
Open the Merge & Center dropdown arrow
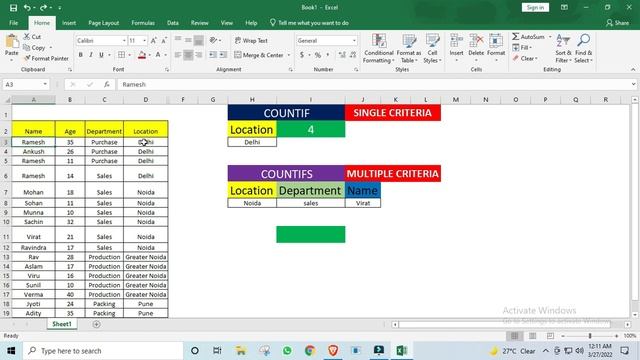coord(289,55)
